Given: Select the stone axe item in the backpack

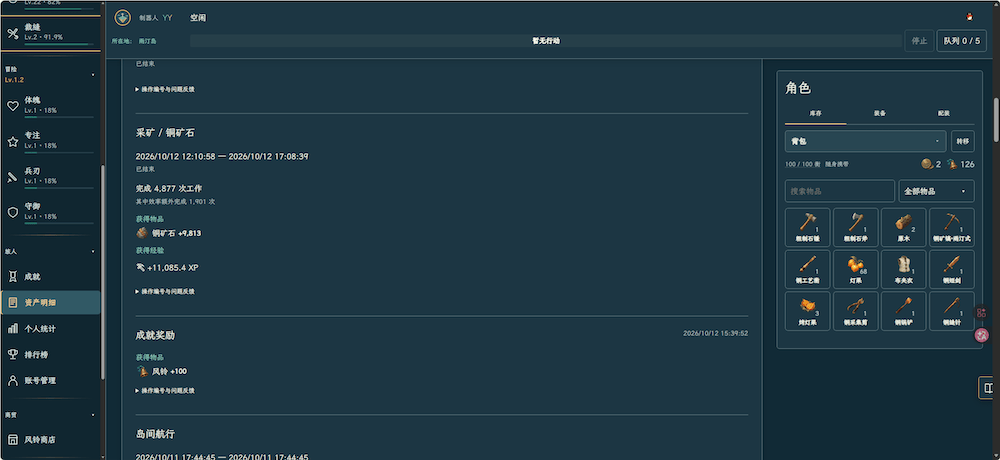Looking at the screenshot, I should coord(855,227).
